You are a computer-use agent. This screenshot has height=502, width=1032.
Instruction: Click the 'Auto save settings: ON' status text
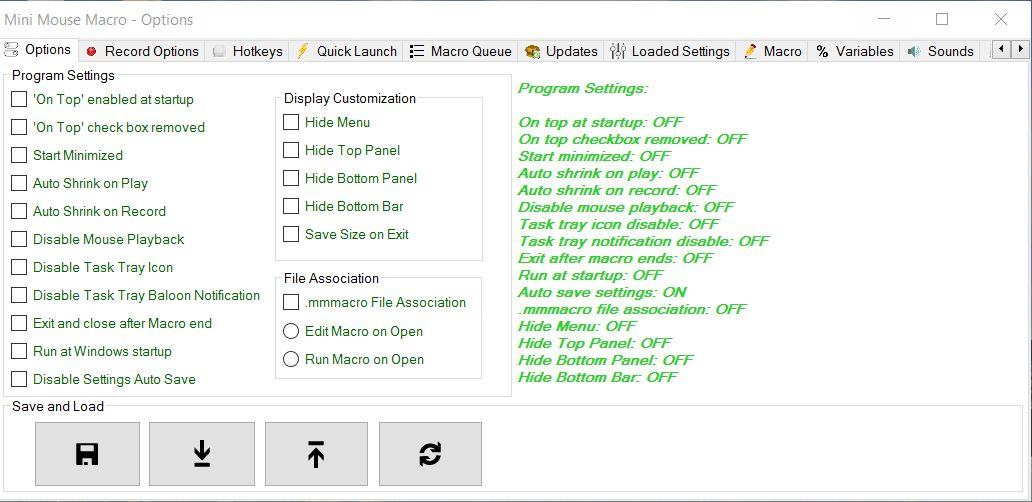point(602,292)
